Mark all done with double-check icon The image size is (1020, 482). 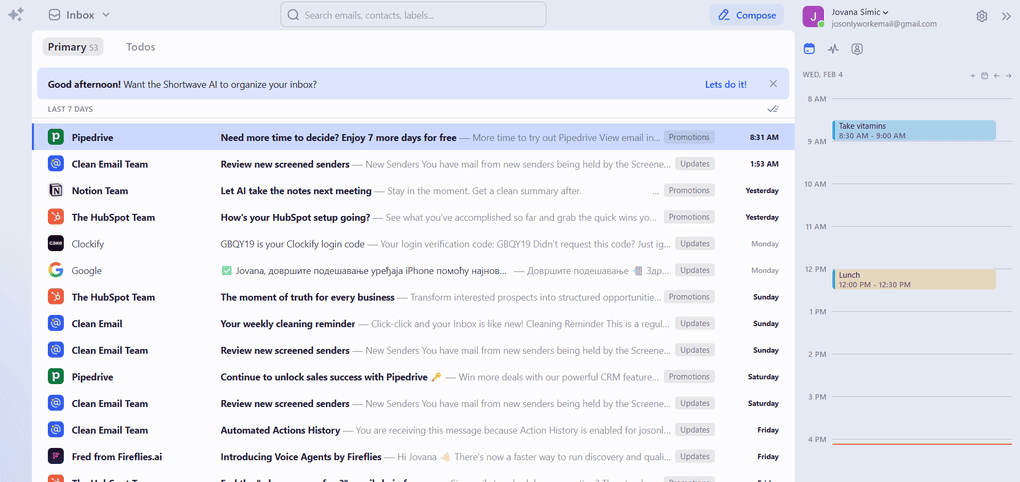click(772, 109)
